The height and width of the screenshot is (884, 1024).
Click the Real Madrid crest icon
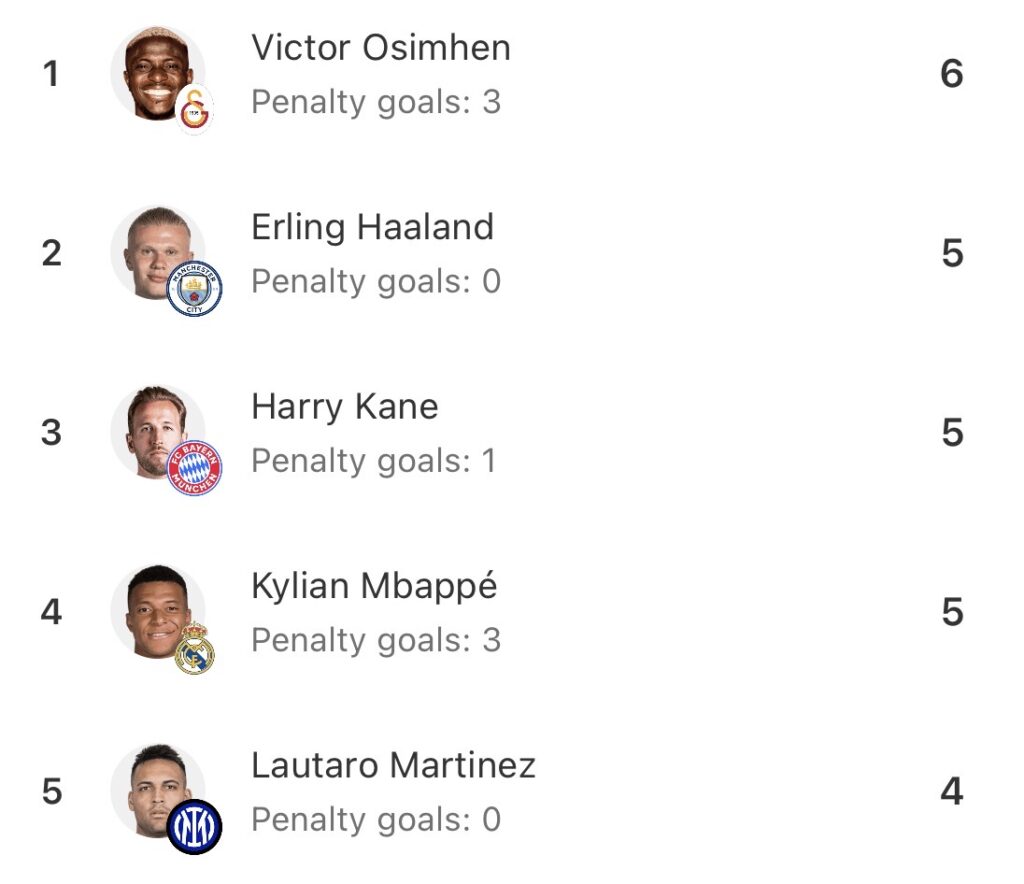coord(194,648)
